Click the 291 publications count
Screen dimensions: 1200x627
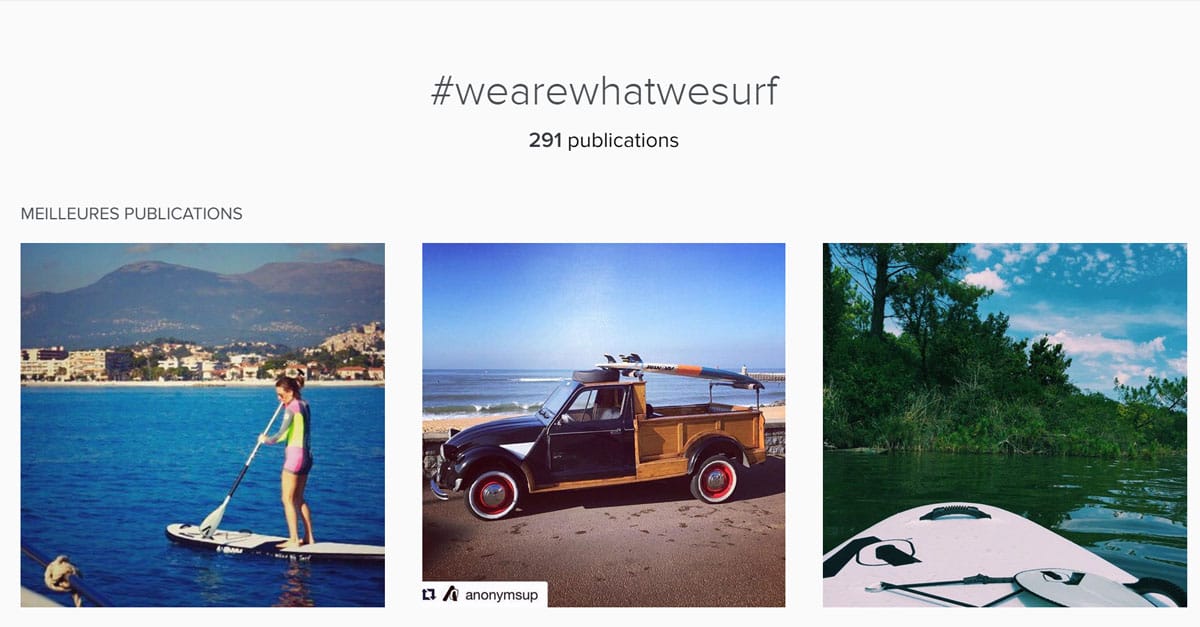tap(603, 141)
